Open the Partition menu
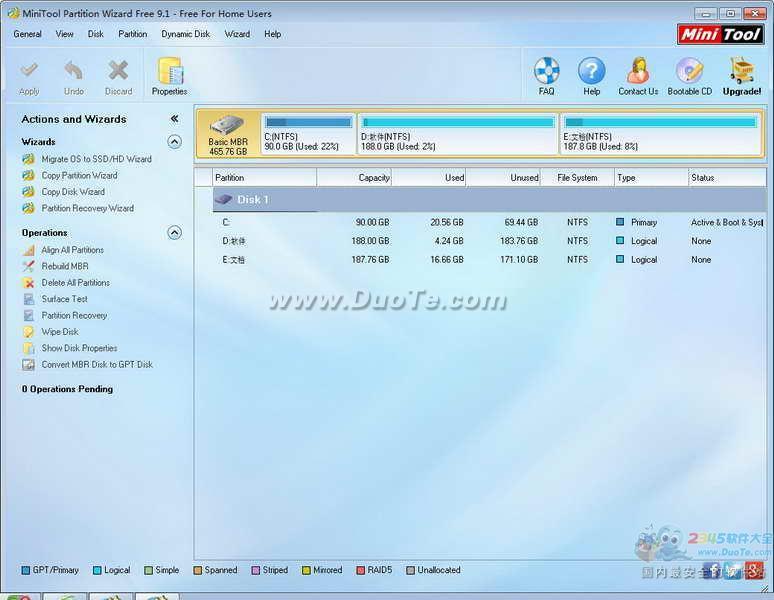 pos(132,34)
